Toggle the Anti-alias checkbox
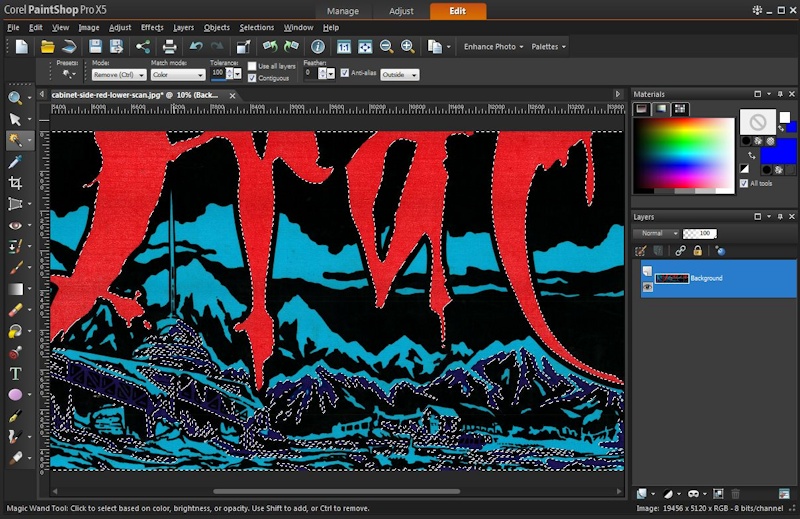 tap(344, 73)
